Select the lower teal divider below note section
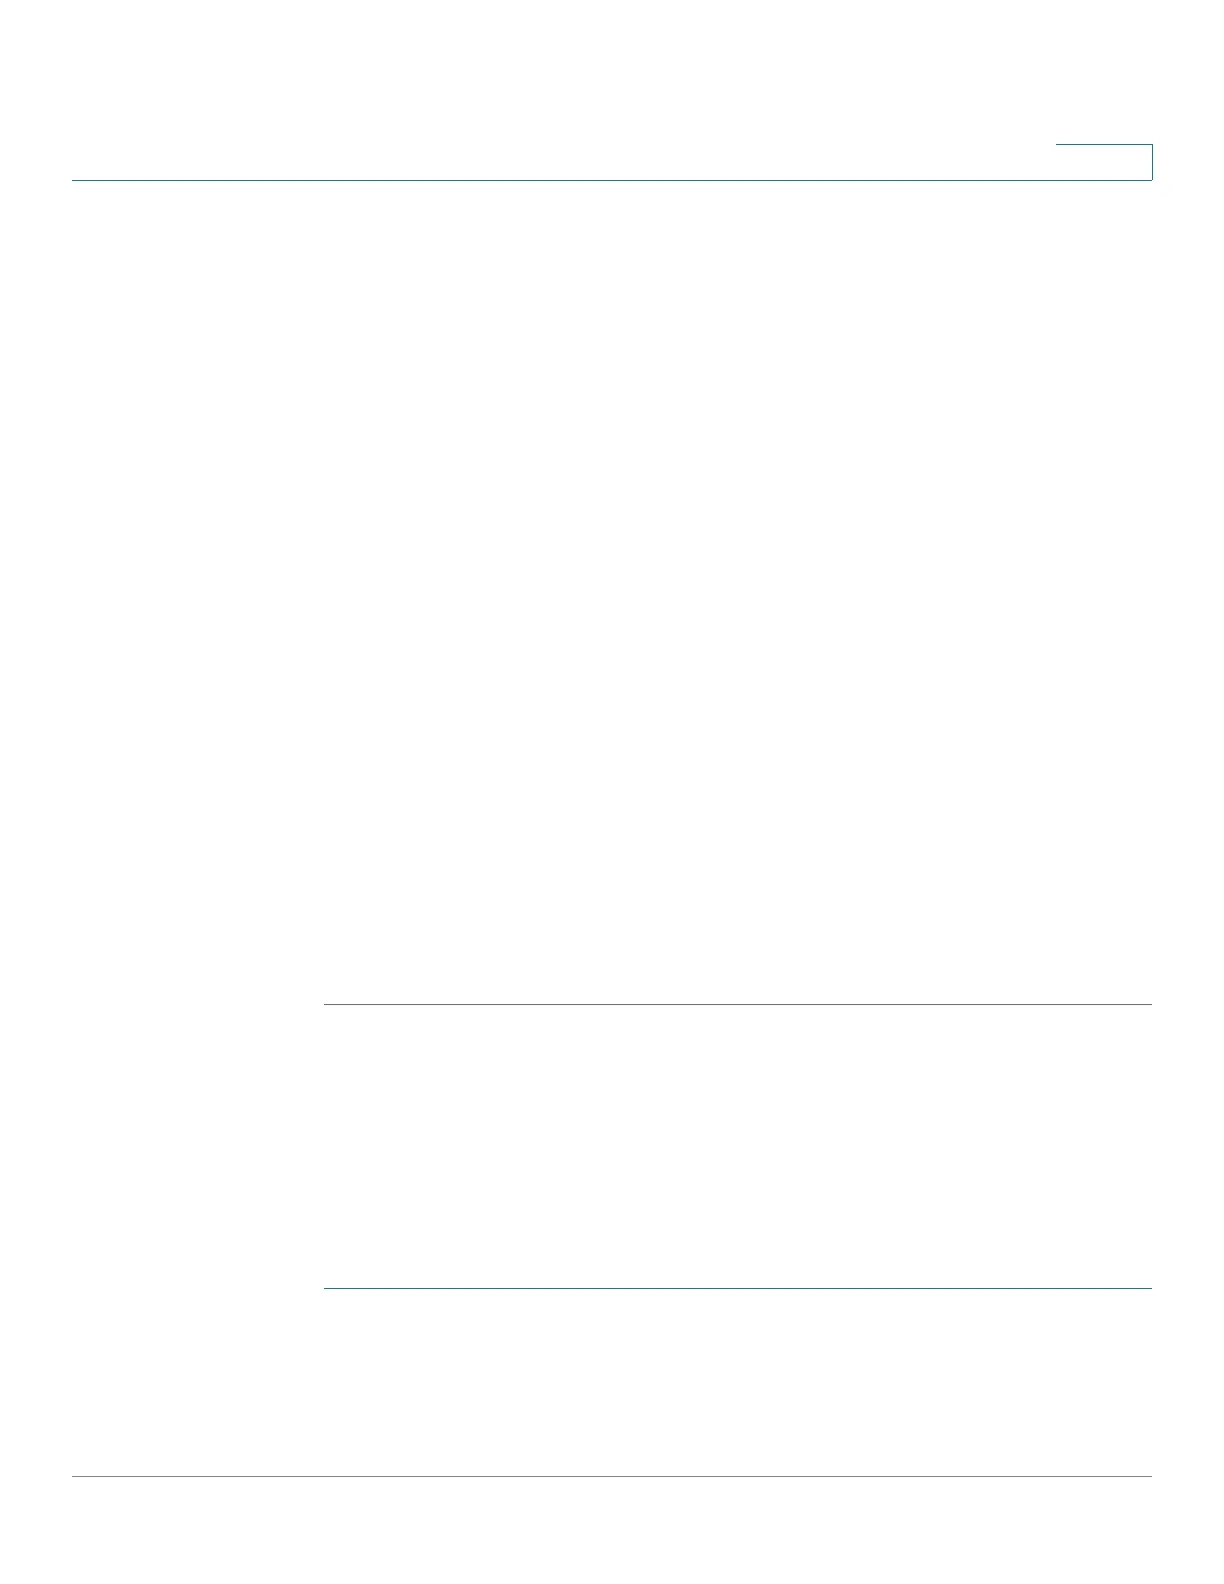This screenshot has height=1584, width=1224. (x=738, y=1288)
